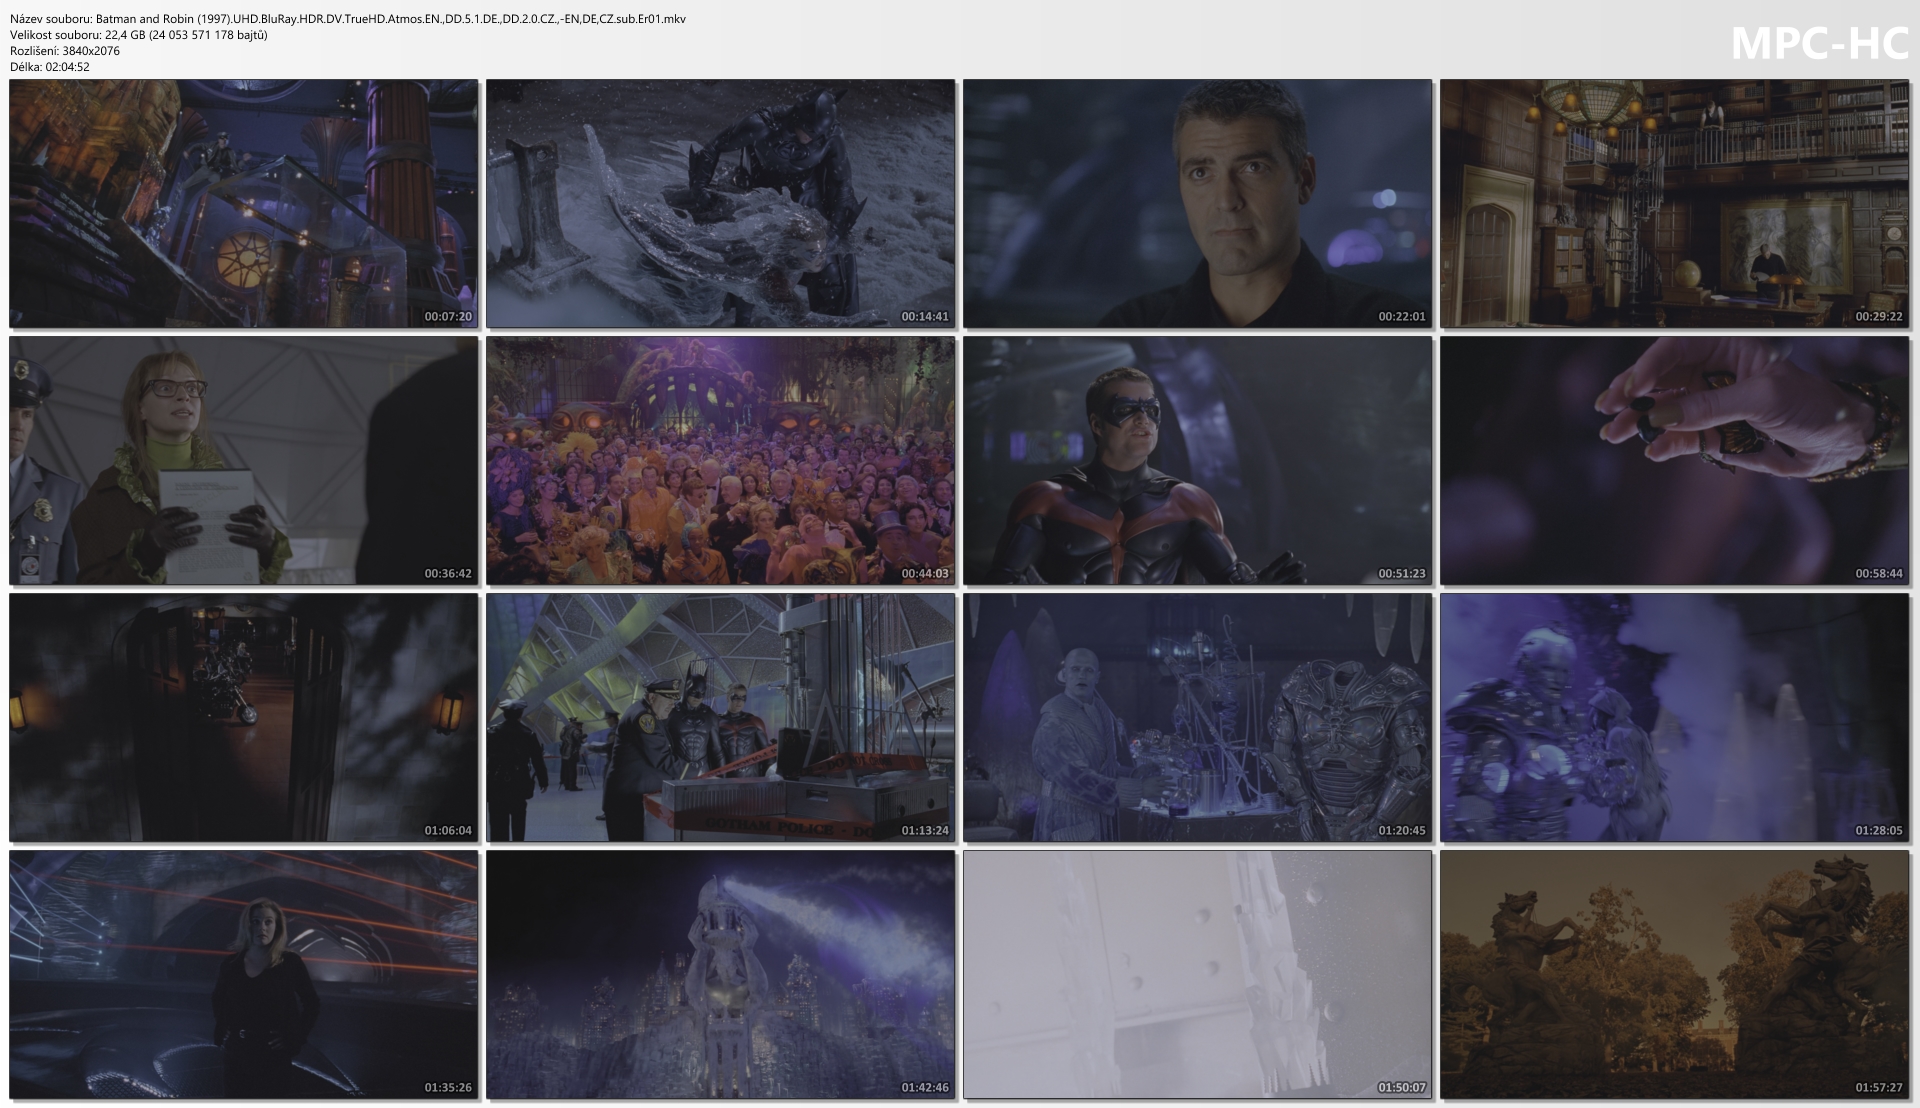Open the horse statues thumbnail at 01:57:27
Screen dimensions: 1920x1108
pos(1674,975)
